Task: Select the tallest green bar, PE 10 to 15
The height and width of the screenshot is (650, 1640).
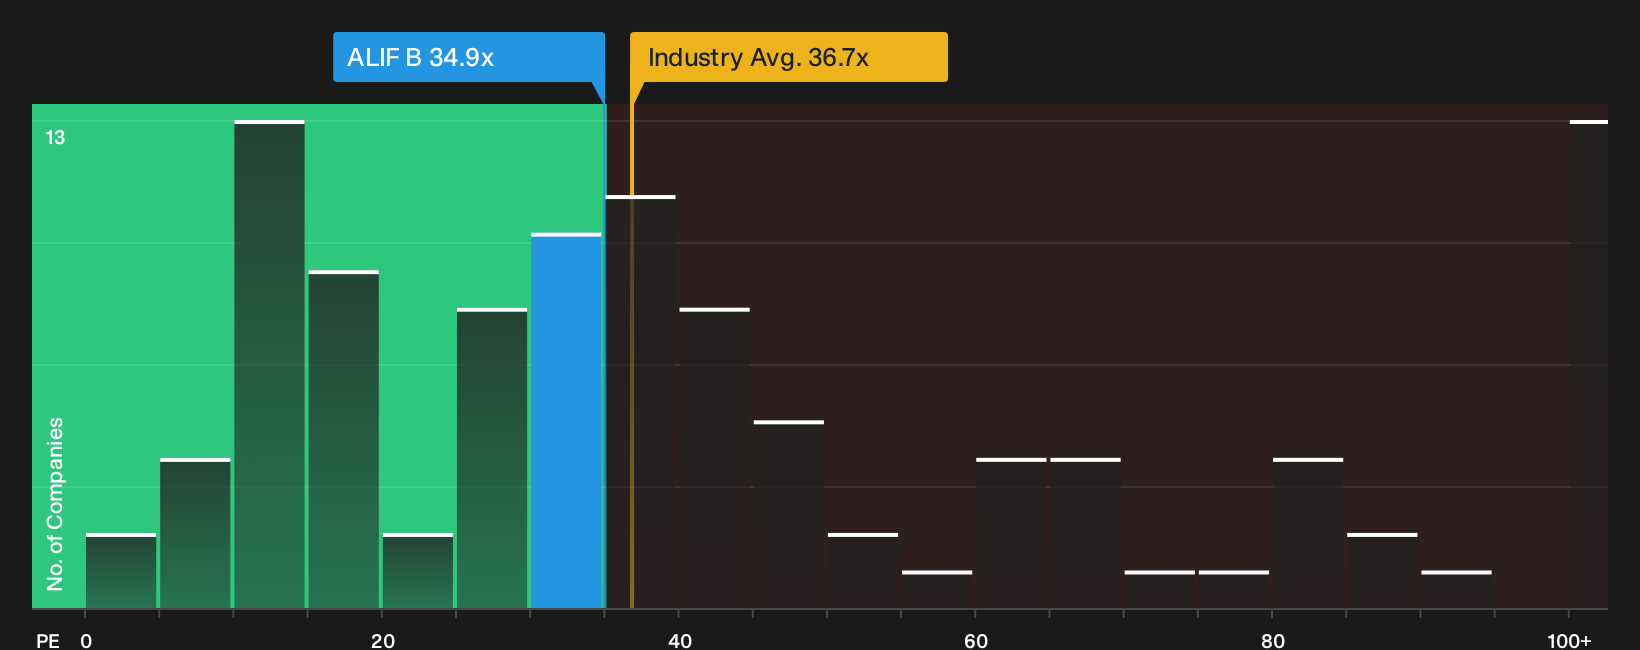Action: coord(270,365)
